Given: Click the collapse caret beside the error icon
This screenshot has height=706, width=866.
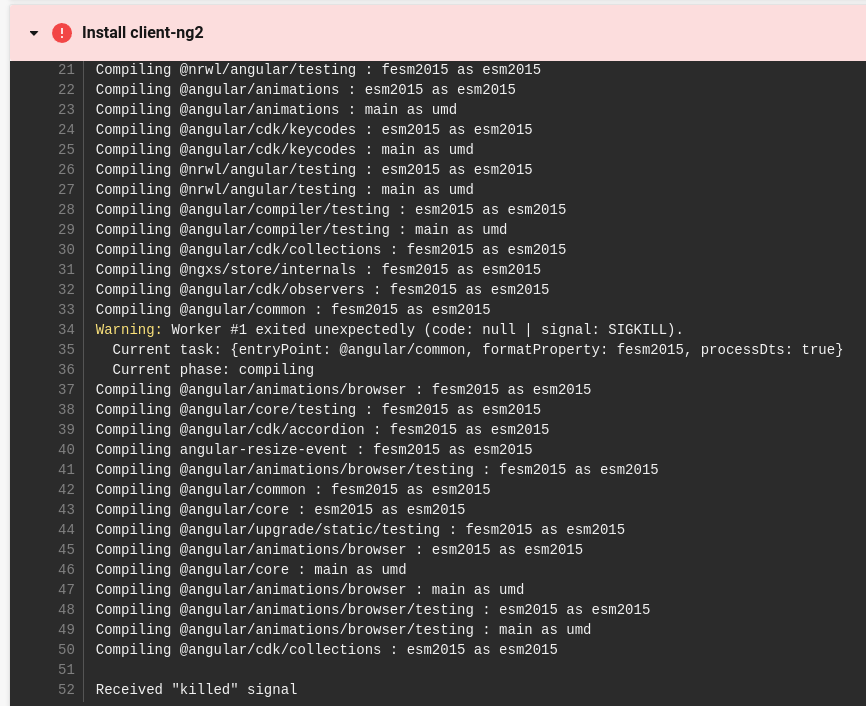Looking at the screenshot, I should [x=33, y=32].
